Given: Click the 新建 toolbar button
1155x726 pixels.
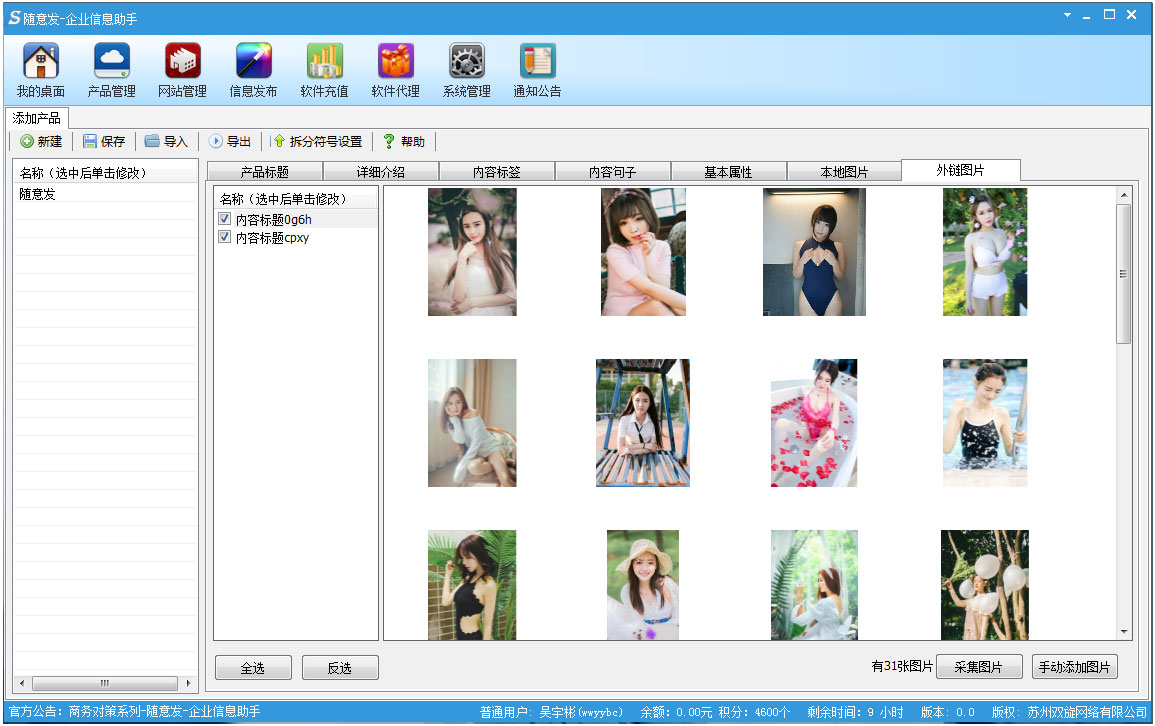Looking at the screenshot, I should click(x=41, y=142).
